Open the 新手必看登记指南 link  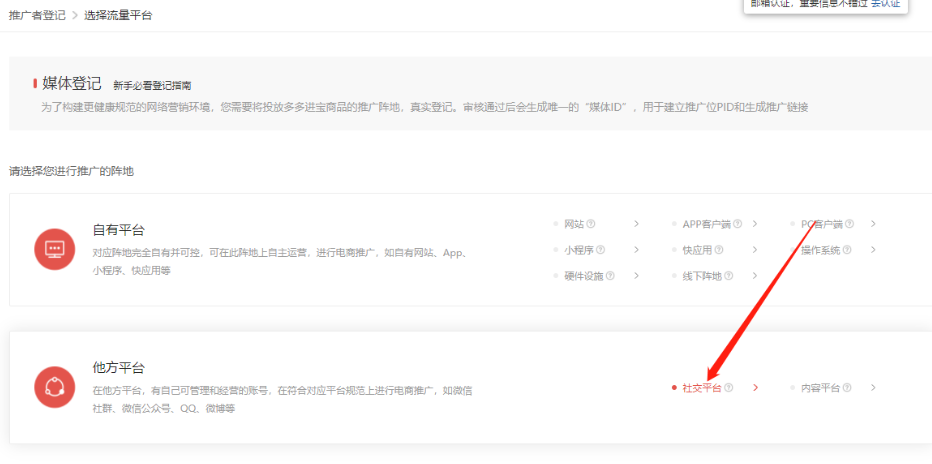152,86
